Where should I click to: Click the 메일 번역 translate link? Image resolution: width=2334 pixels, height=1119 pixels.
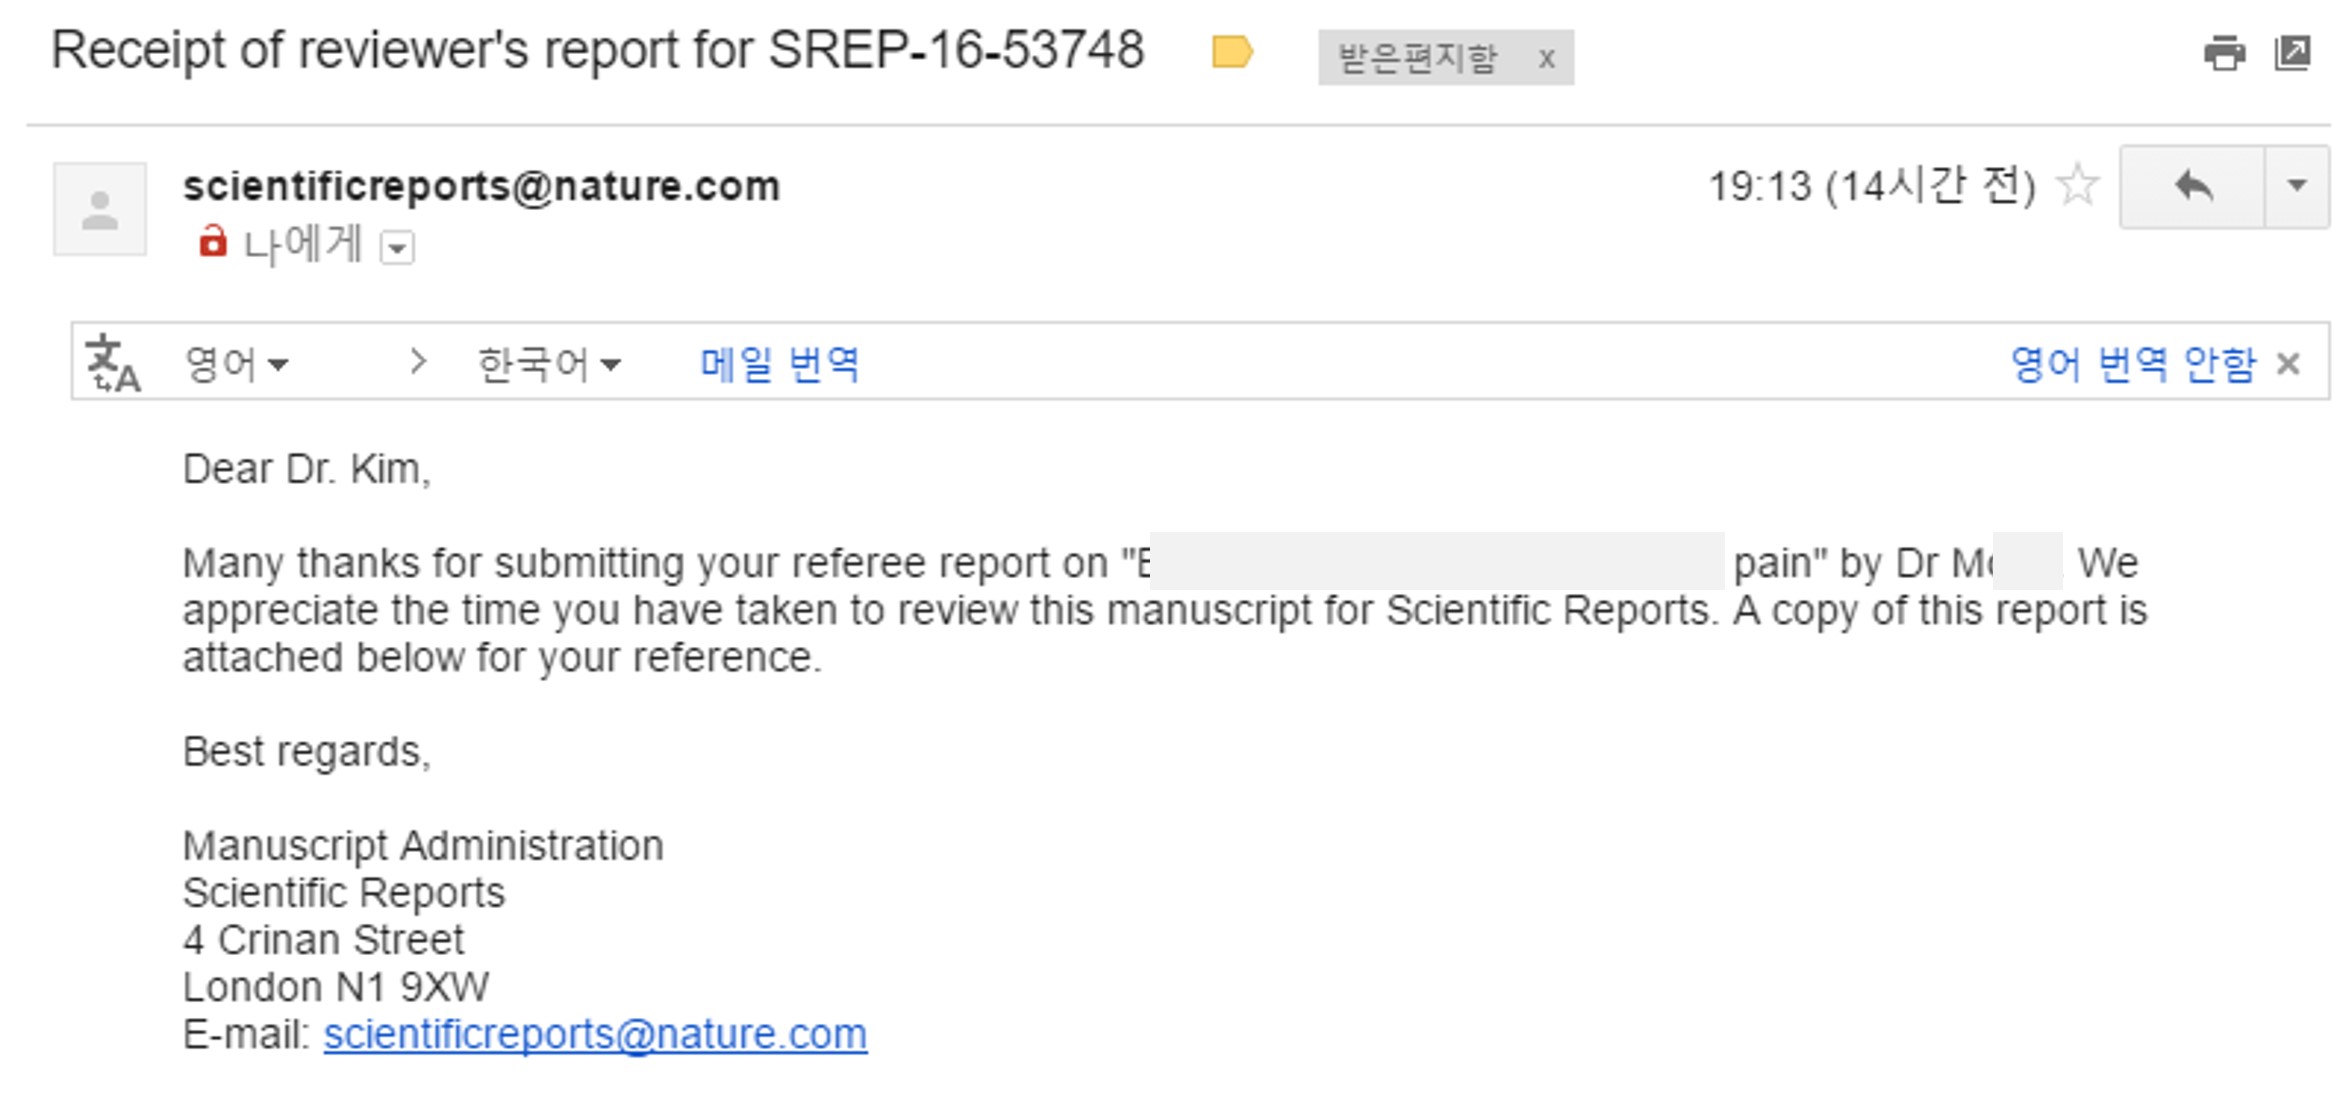779,364
